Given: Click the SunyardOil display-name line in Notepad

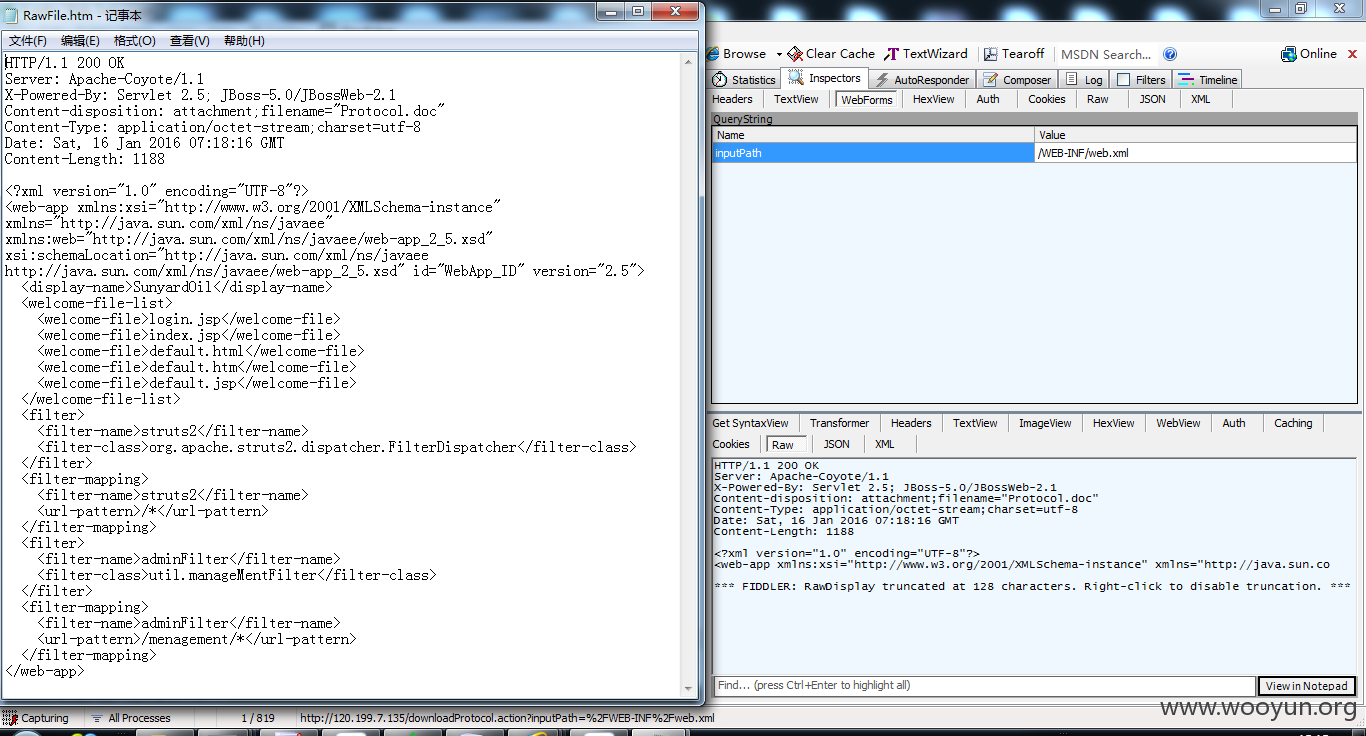Looking at the screenshot, I should (x=176, y=287).
